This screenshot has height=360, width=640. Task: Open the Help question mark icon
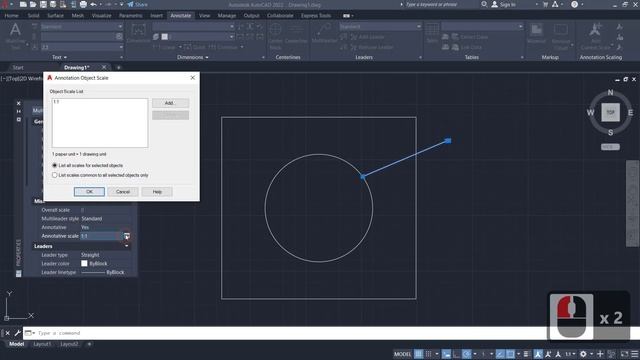(574, 4)
